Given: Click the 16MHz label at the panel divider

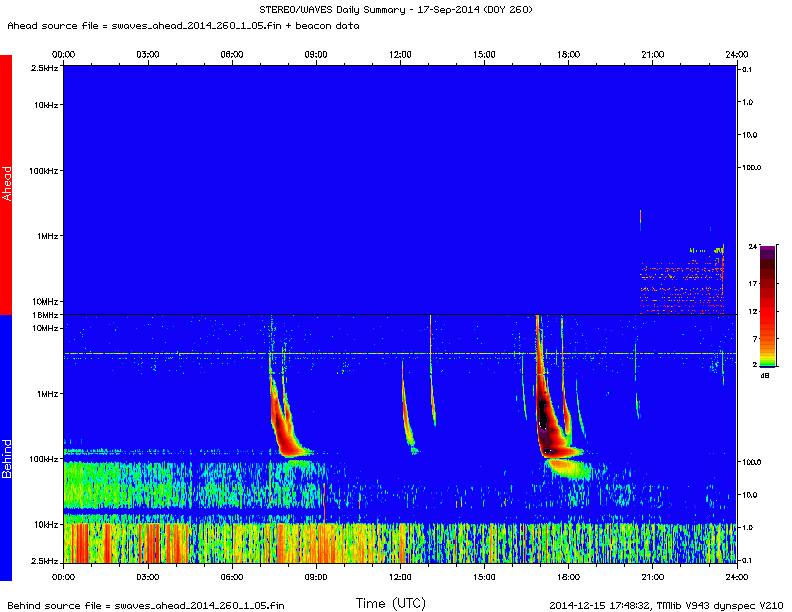Looking at the screenshot, I should pos(45,315).
